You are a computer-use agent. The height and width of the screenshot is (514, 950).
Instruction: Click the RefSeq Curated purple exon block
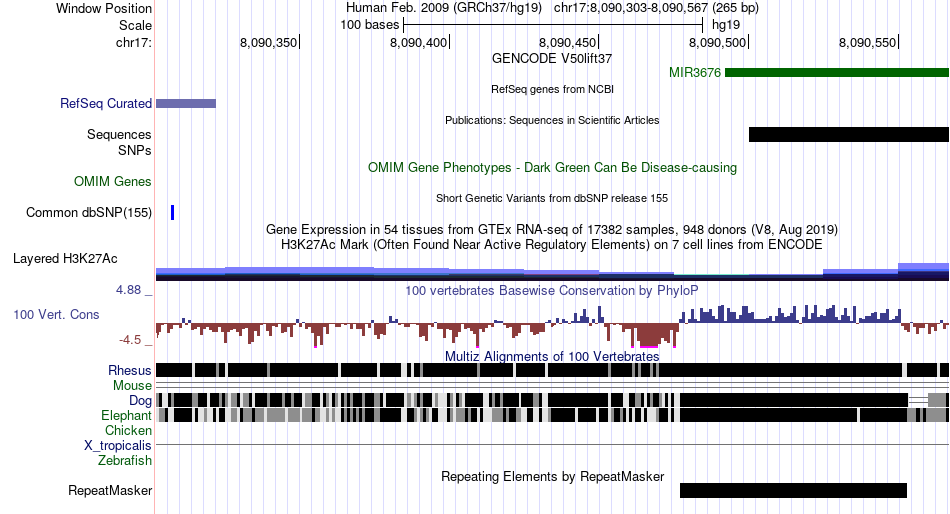(x=186, y=104)
